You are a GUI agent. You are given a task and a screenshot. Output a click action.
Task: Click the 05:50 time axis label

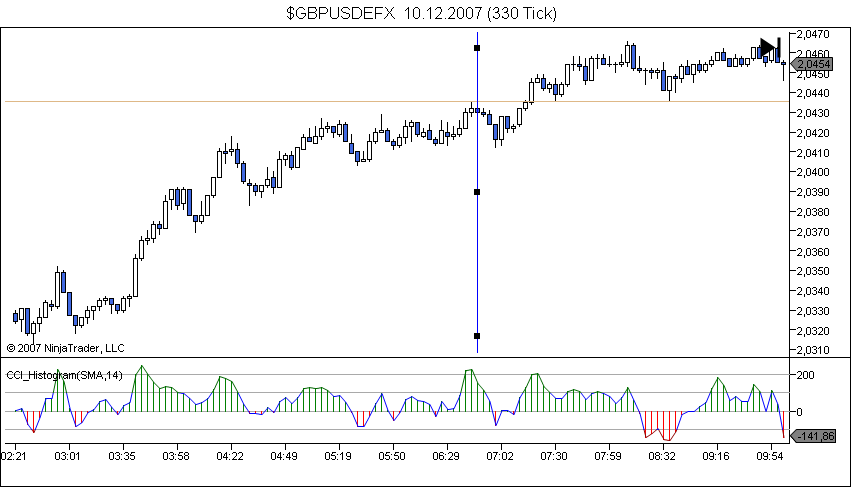[x=391, y=456]
